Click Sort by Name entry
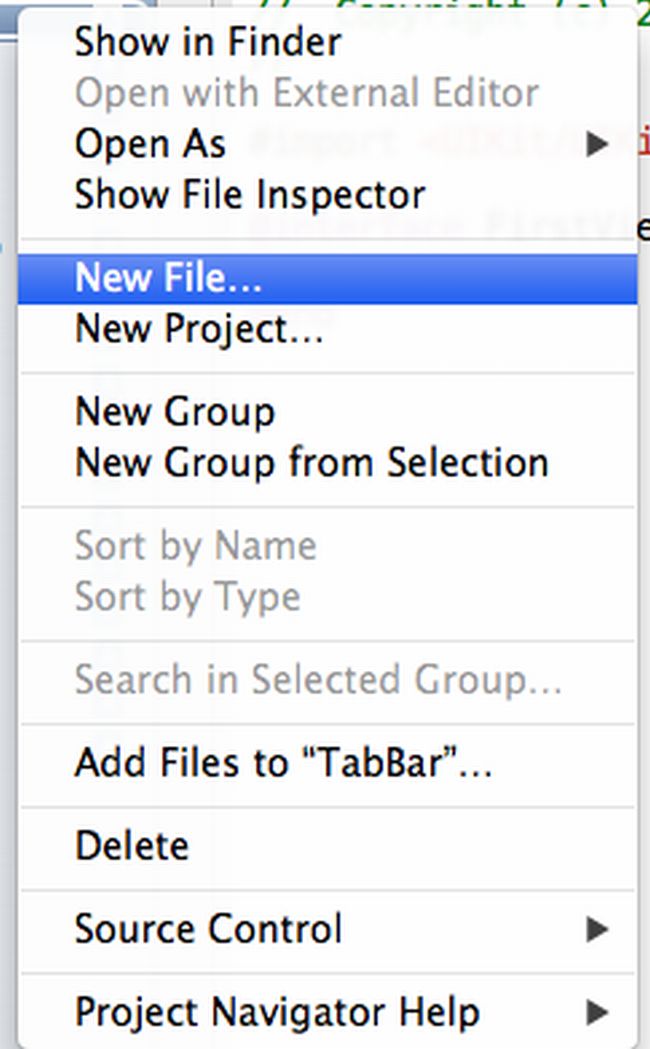 click(x=195, y=546)
